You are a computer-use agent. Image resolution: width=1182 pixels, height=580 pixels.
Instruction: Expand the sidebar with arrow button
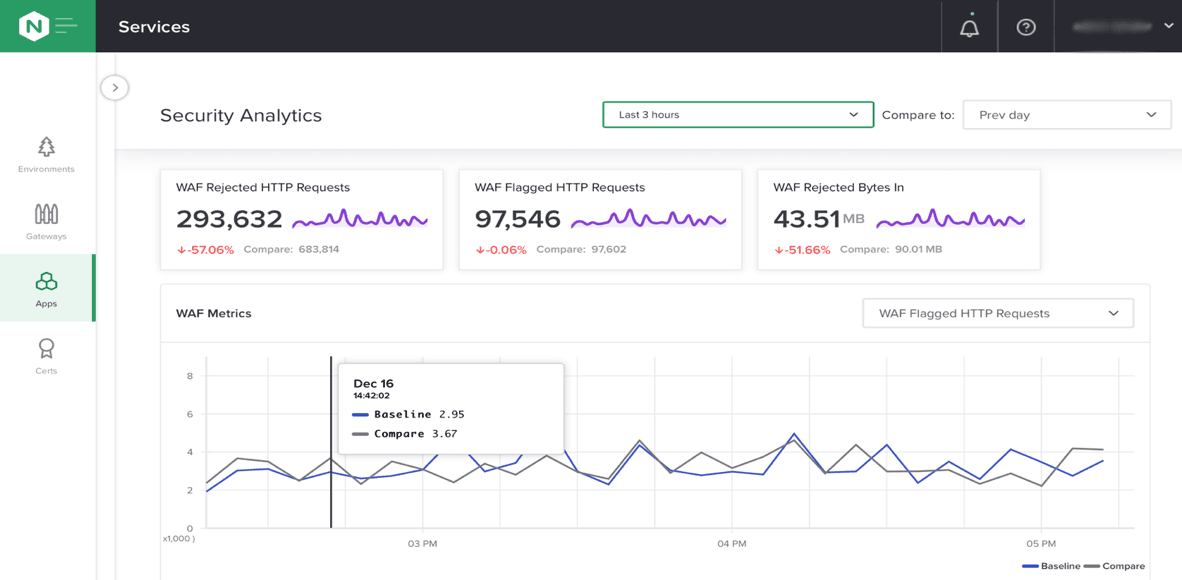coord(115,88)
